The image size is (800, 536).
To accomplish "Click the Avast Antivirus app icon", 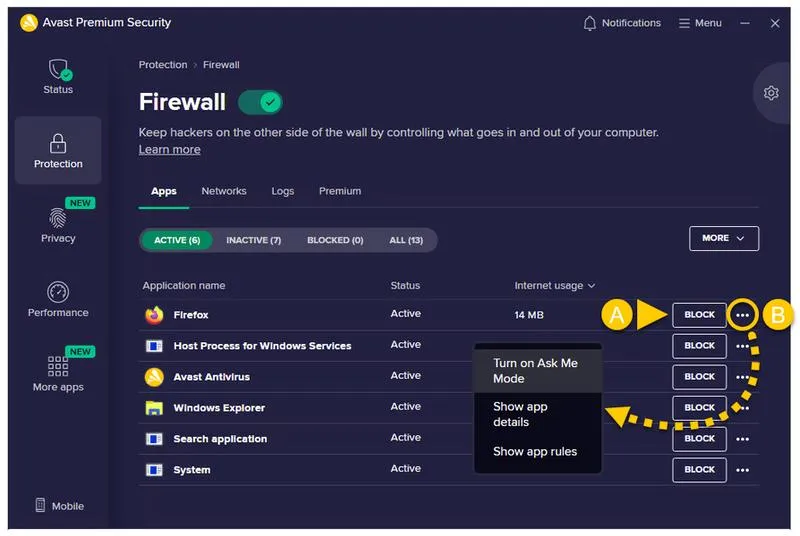I will 154,377.
